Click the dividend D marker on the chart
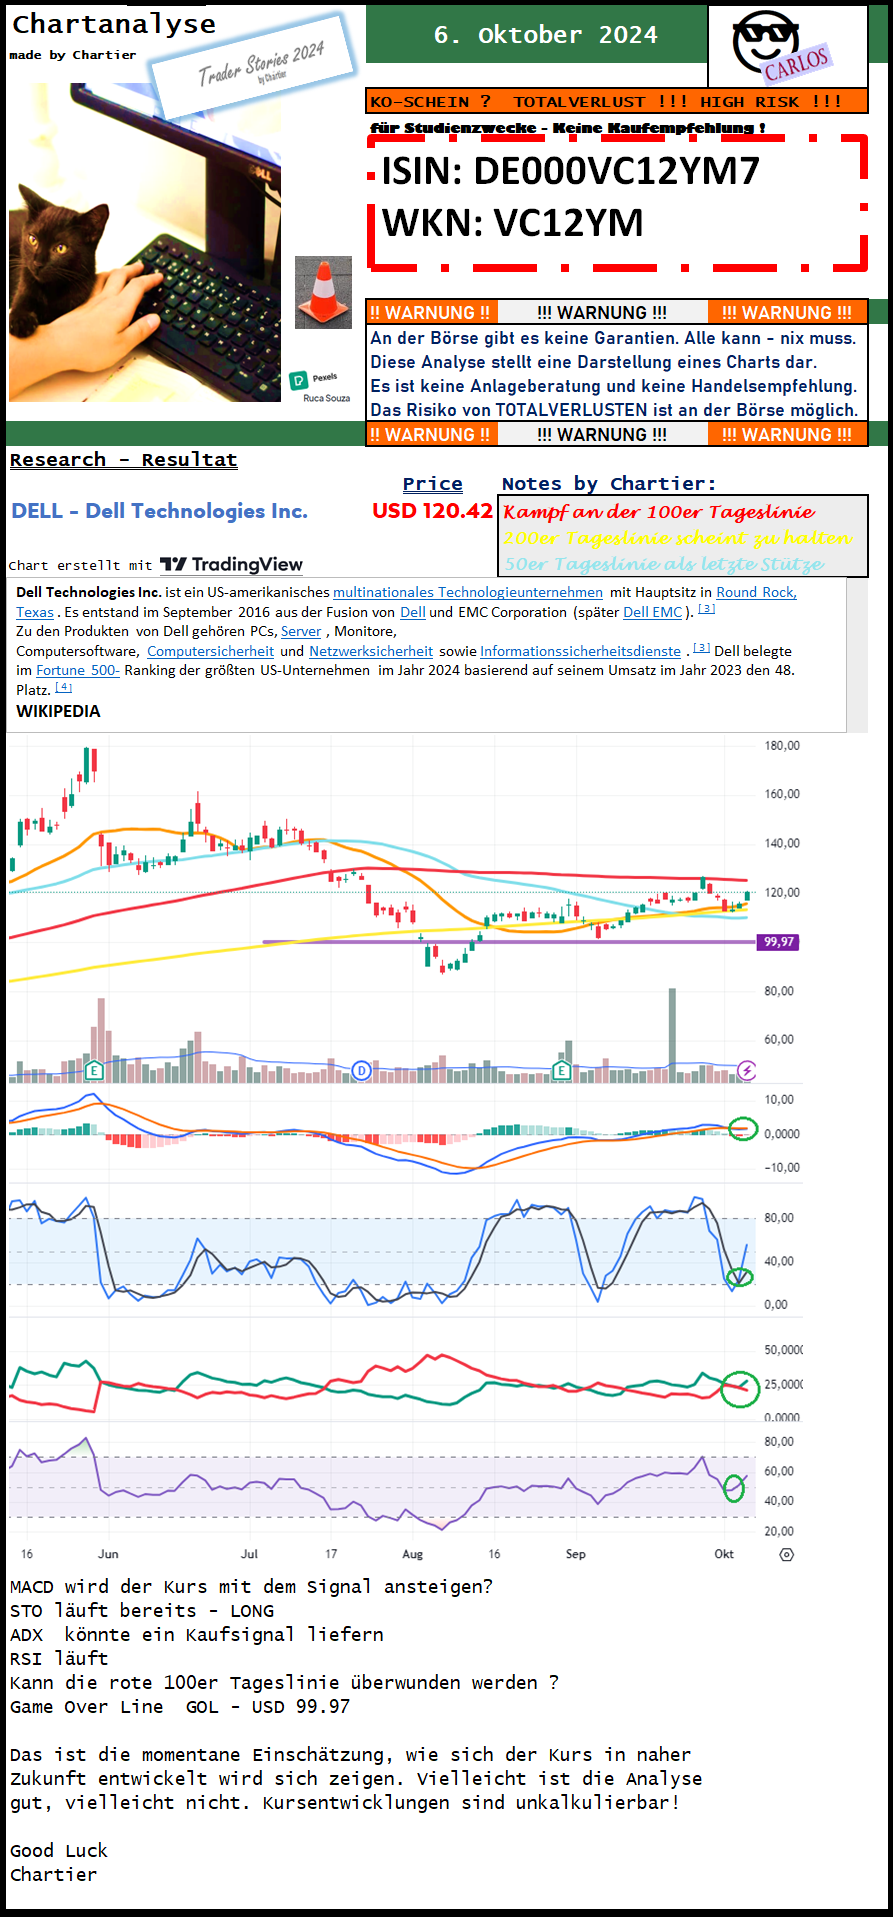The image size is (893, 1917). coord(361,1071)
